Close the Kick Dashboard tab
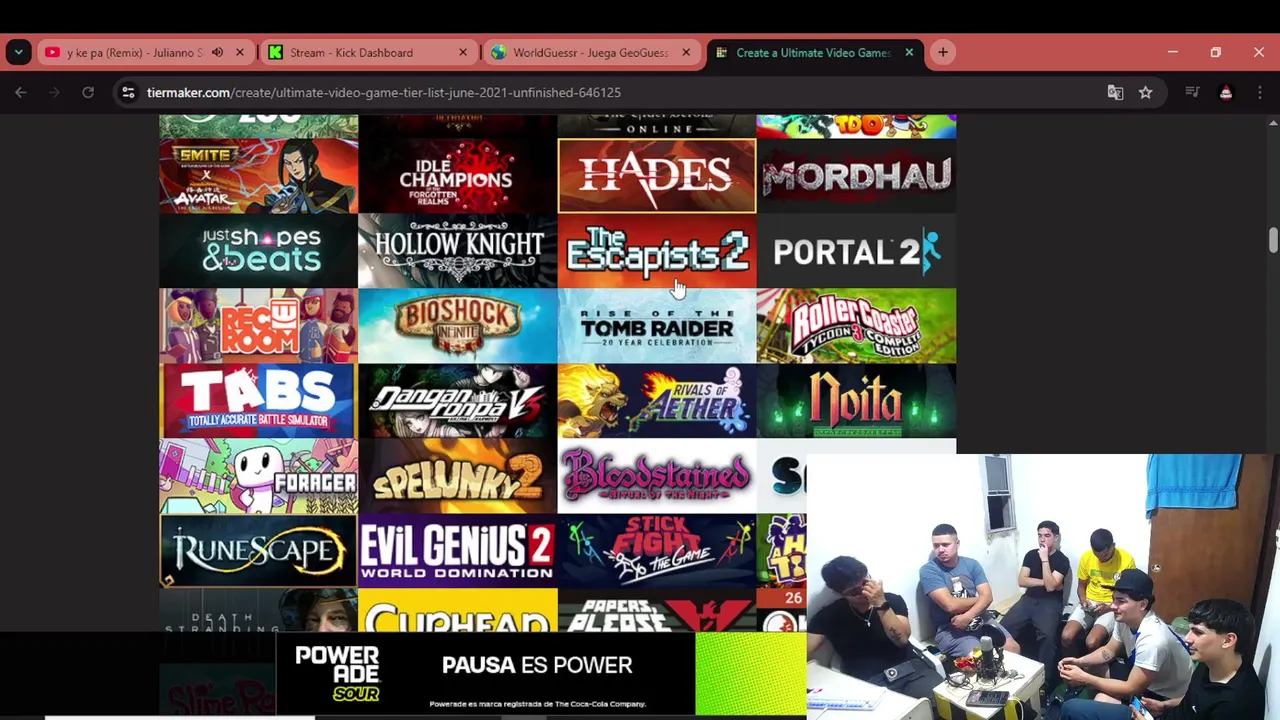 (463, 52)
